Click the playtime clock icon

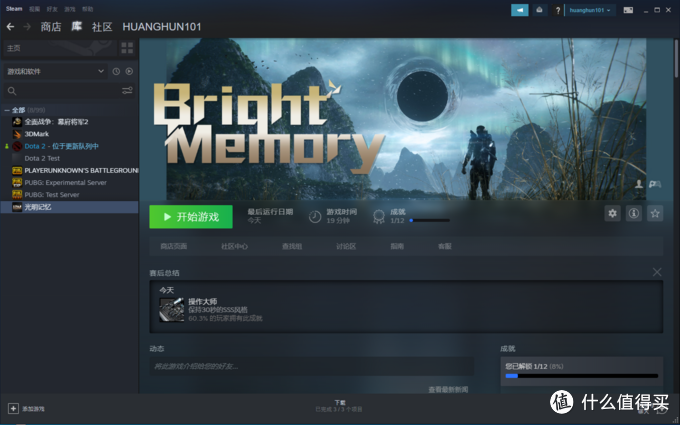click(315, 216)
